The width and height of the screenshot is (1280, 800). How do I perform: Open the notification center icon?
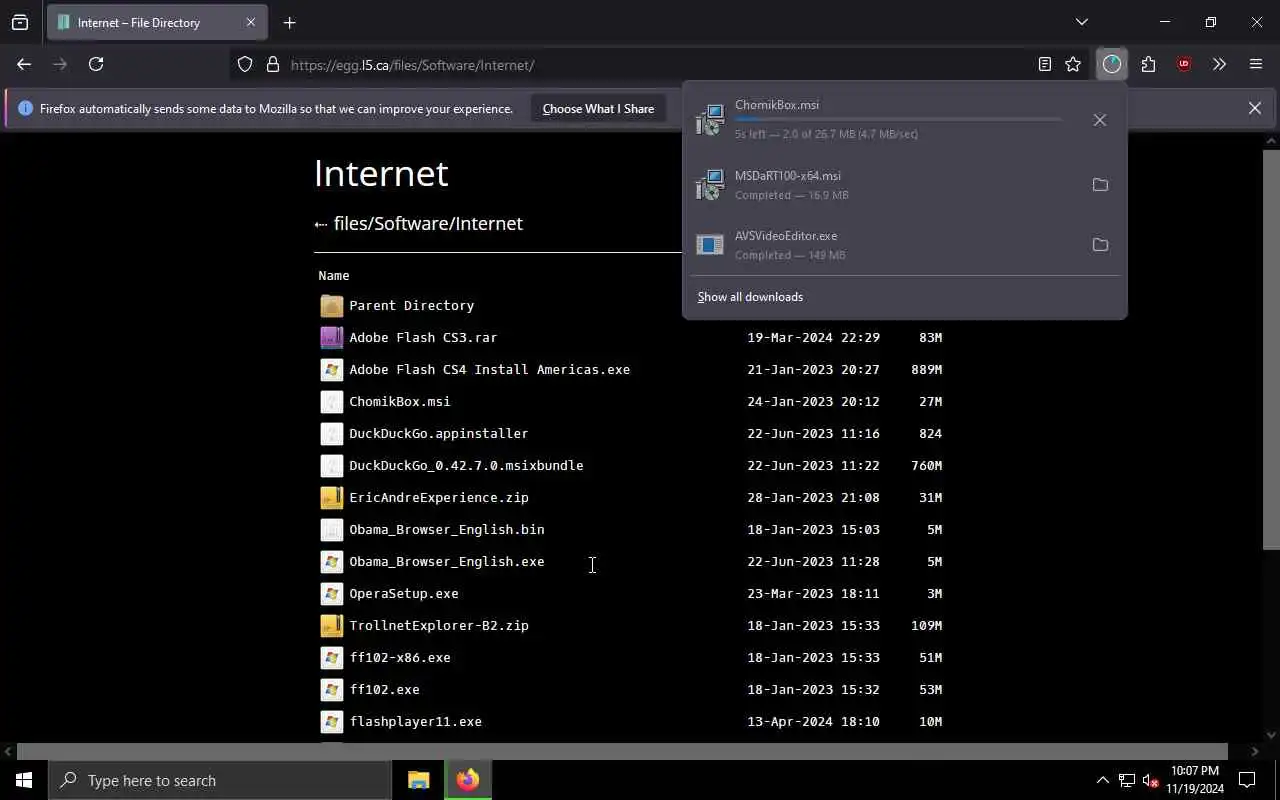coord(1247,780)
